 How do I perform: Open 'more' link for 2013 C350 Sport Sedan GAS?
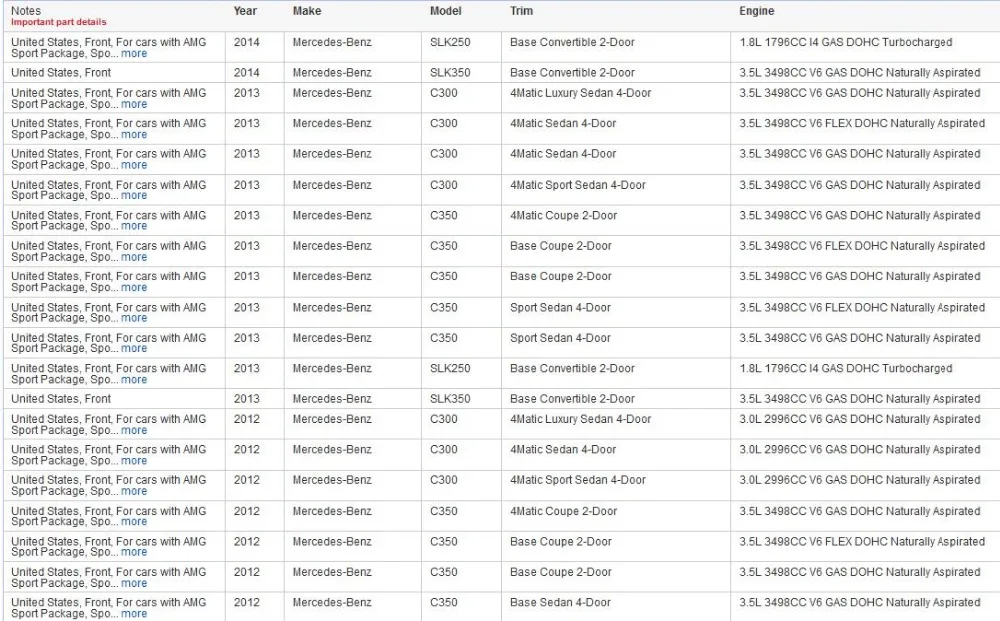pyautogui.click(x=134, y=349)
